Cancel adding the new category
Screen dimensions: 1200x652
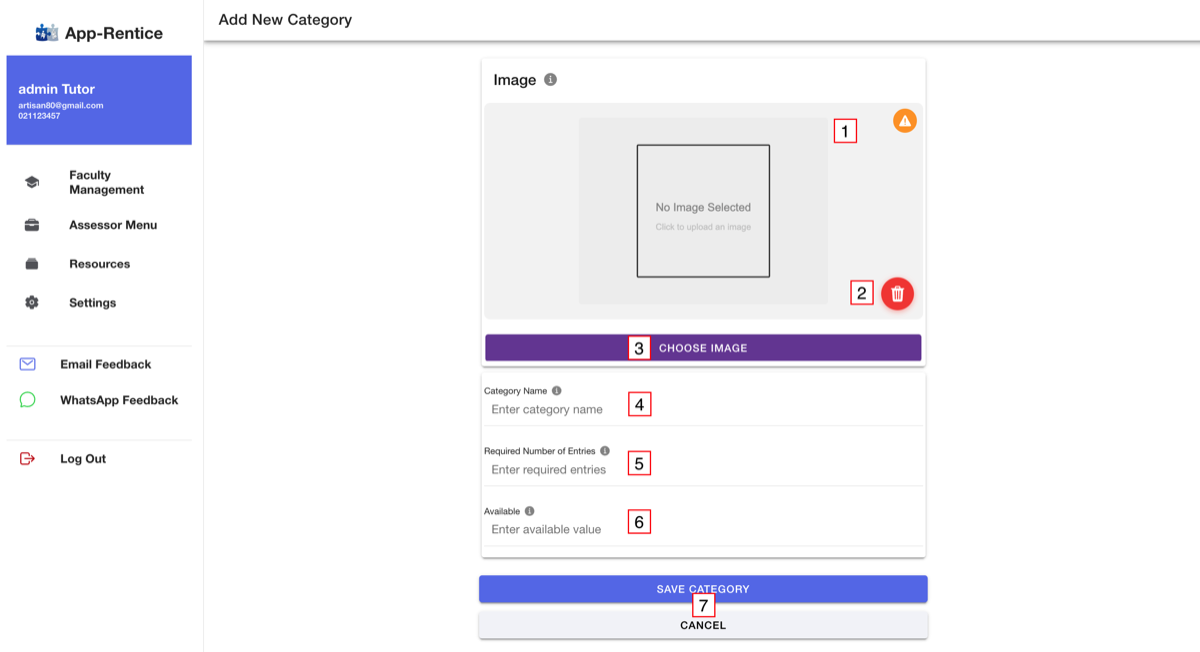coord(703,625)
